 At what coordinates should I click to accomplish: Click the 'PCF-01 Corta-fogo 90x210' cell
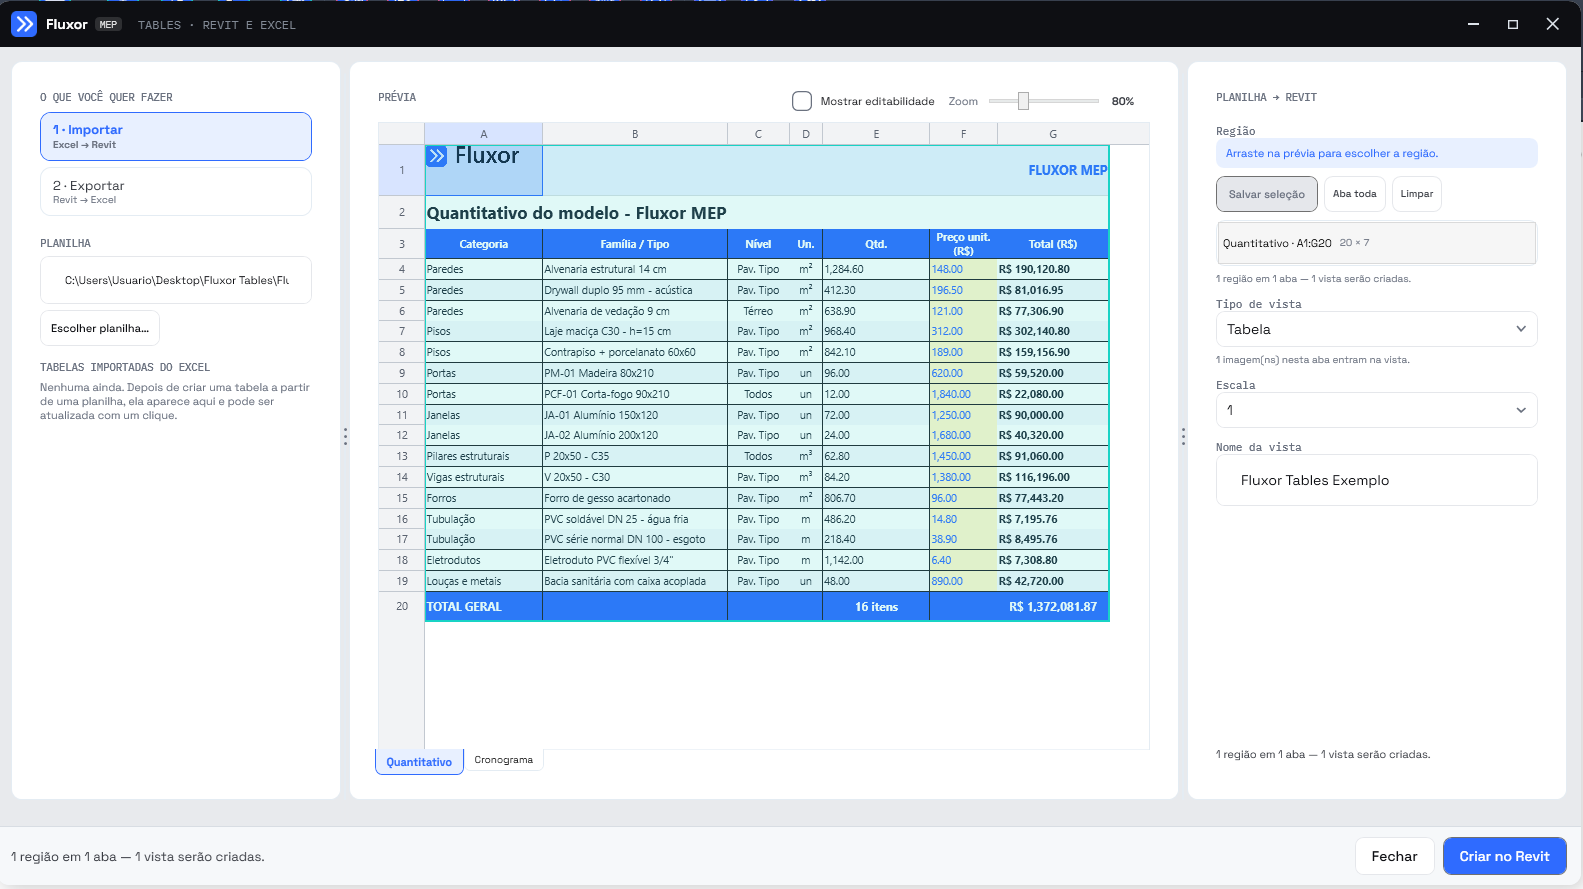pos(635,394)
